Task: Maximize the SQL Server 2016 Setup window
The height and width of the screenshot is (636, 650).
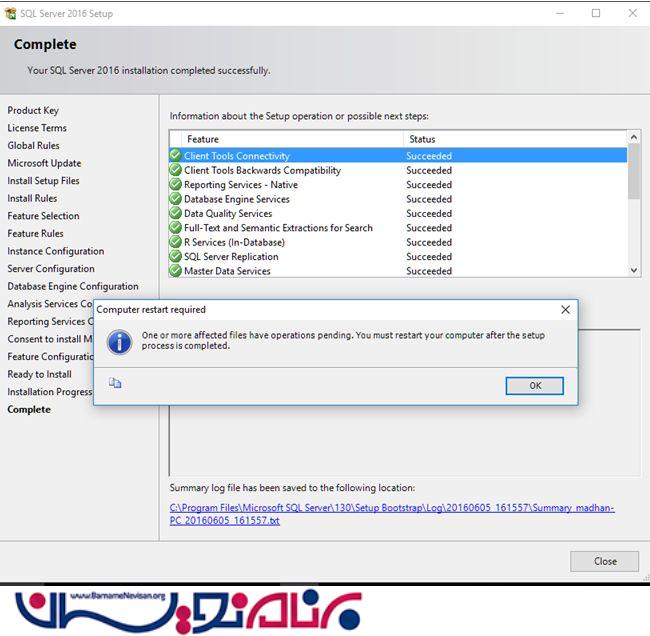Action: tap(596, 13)
